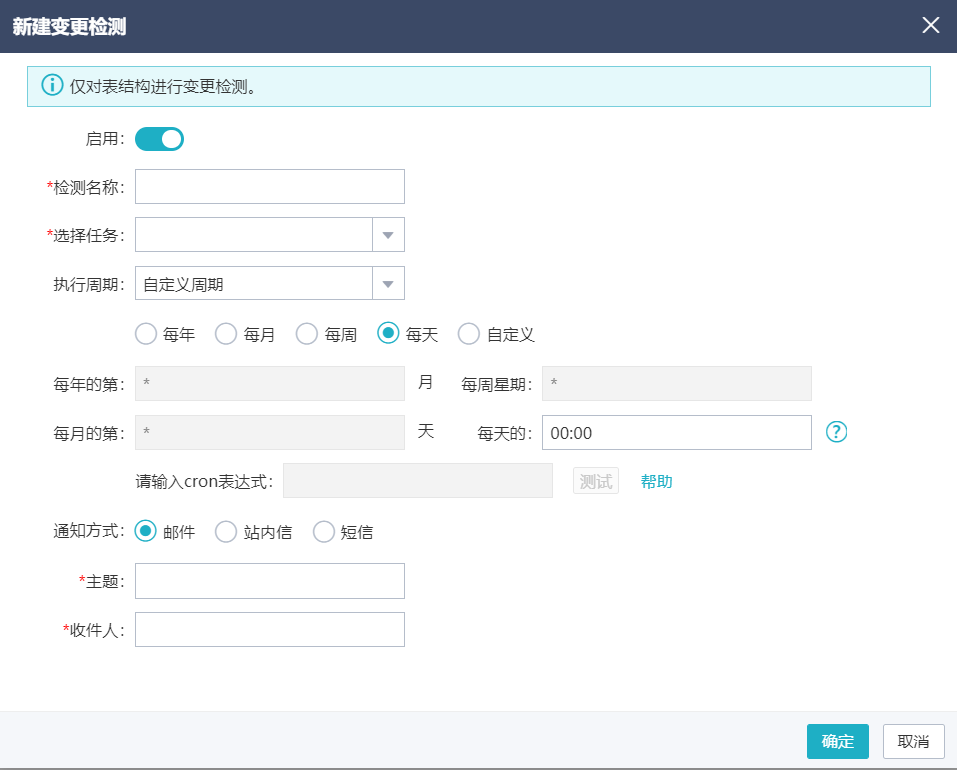Set notification method to 站内信
Image resolution: width=957 pixels, height=770 pixels.
click(227, 532)
